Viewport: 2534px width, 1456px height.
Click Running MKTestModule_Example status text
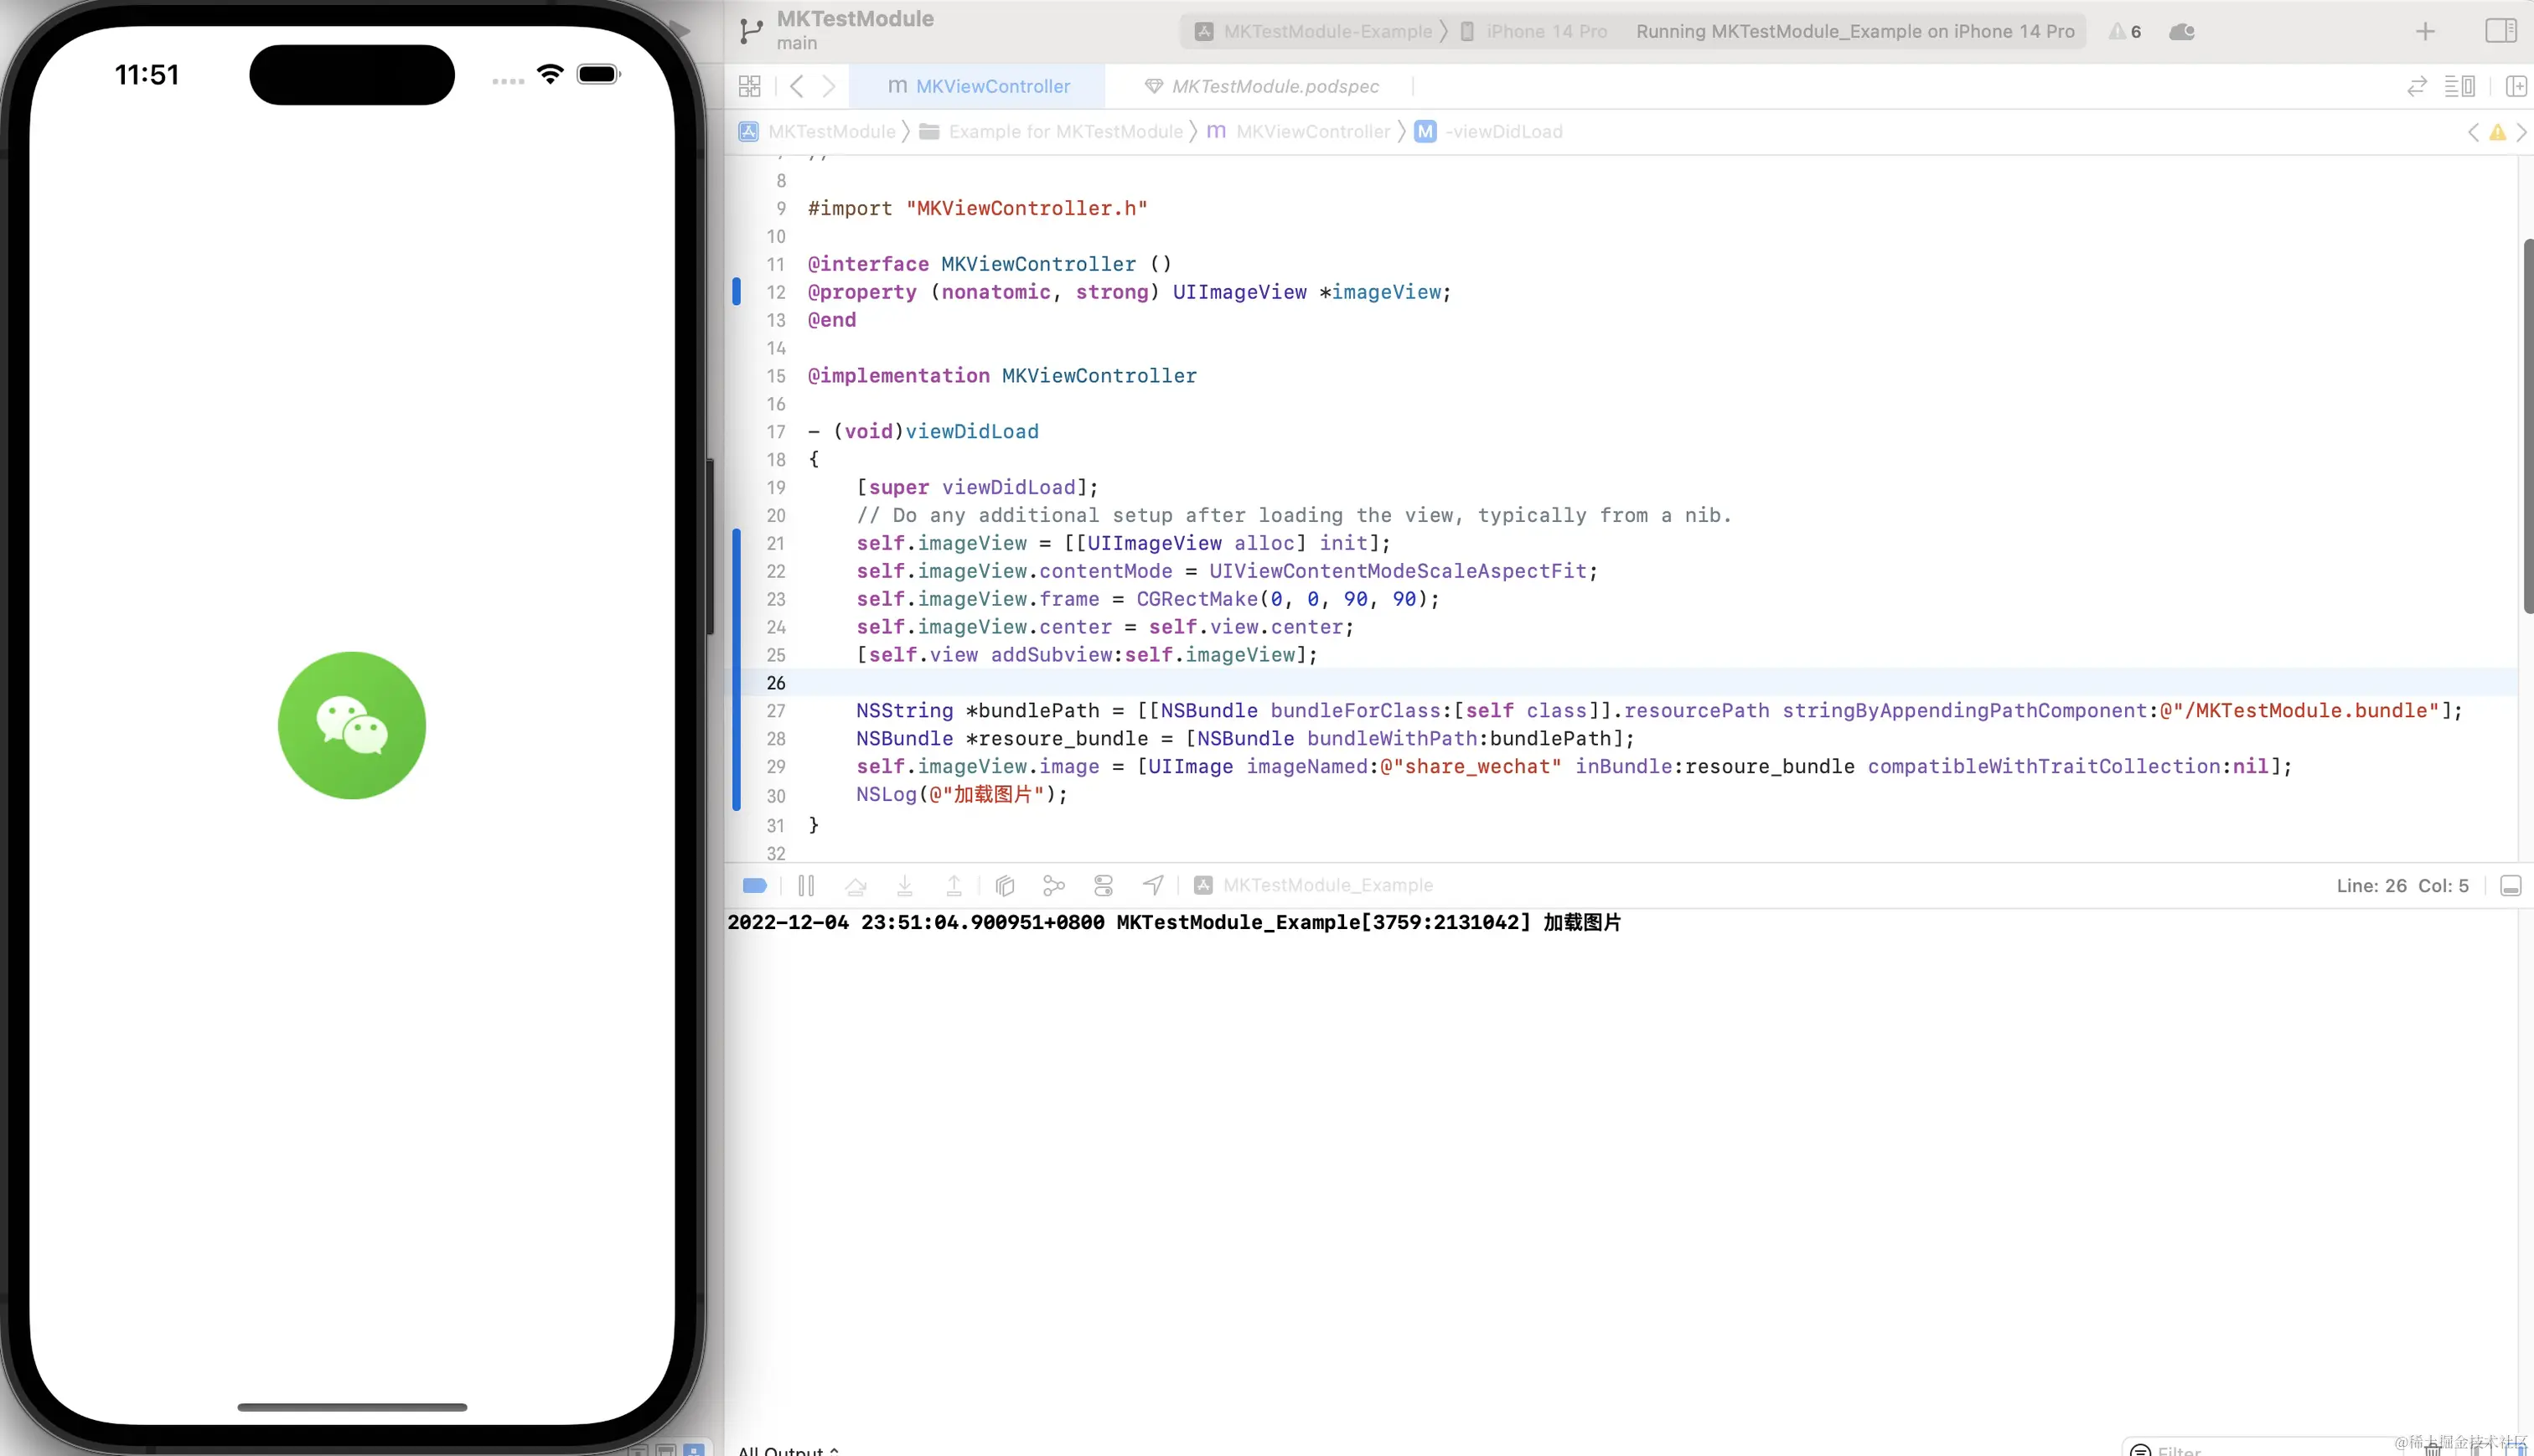[x=1855, y=31]
